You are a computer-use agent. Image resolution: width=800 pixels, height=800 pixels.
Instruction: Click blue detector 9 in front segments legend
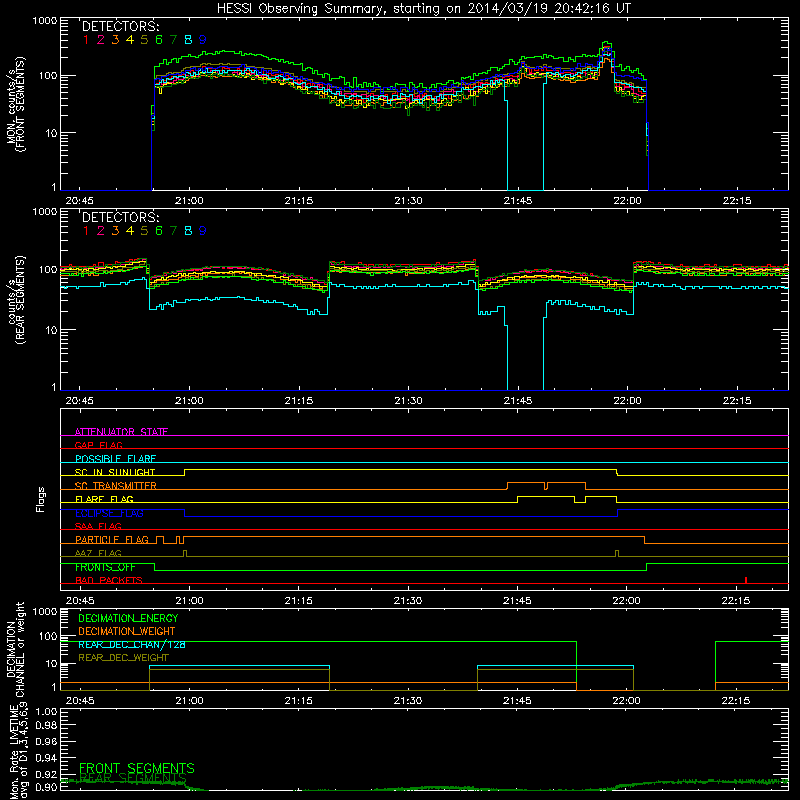(203, 39)
